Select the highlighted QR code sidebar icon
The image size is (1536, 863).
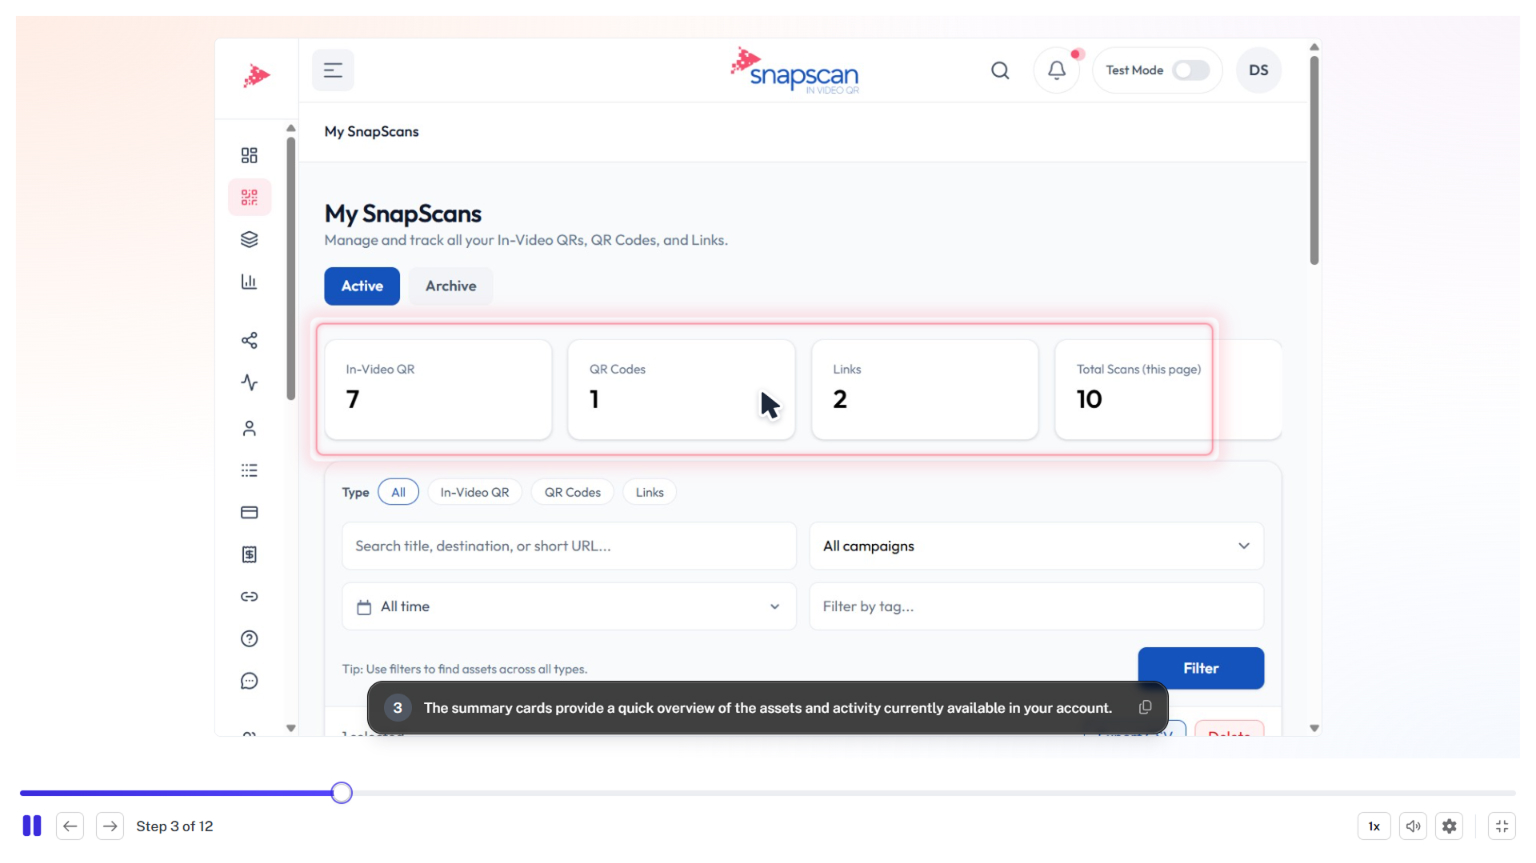249,197
